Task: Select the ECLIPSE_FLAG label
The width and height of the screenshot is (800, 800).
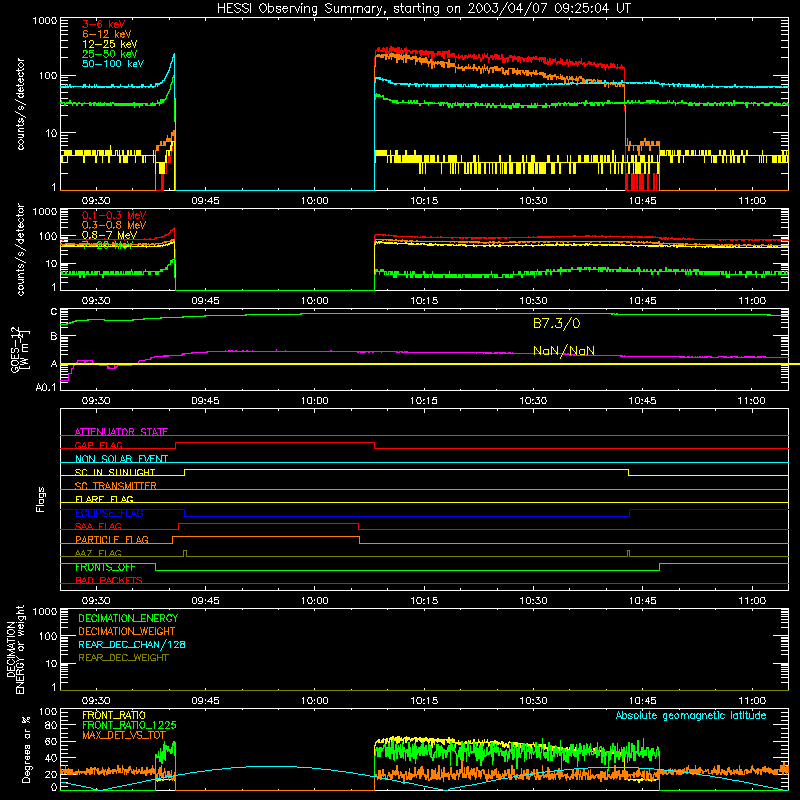Action: point(109,513)
